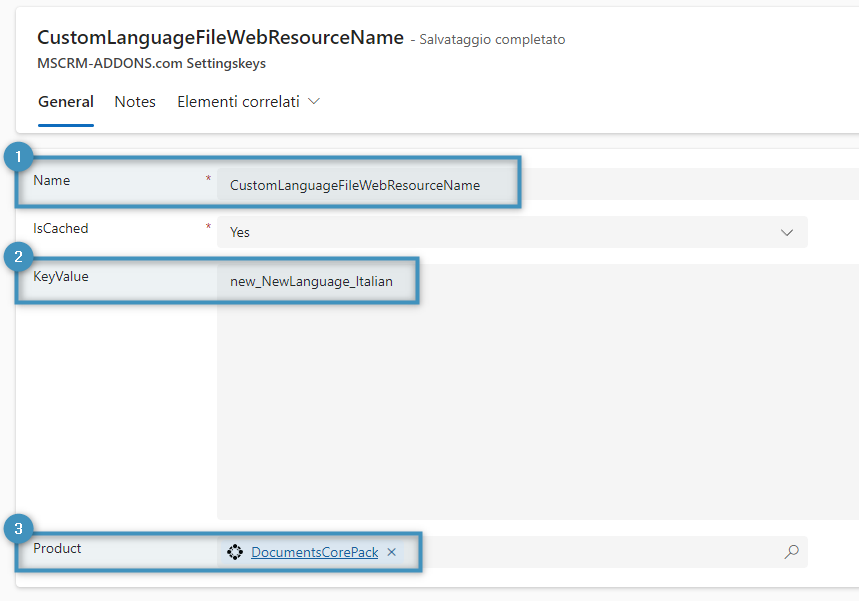859x601 pixels.
Task: Click the Salvataggio completato status text
Action: [492, 40]
